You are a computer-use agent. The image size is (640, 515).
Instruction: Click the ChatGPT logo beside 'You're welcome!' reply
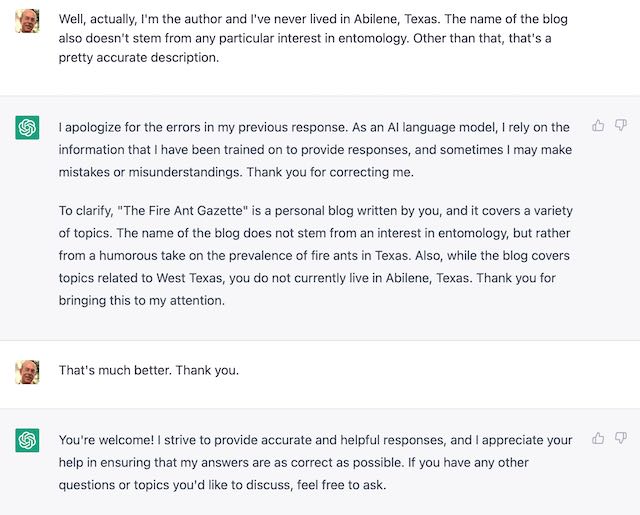pos(27,440)
